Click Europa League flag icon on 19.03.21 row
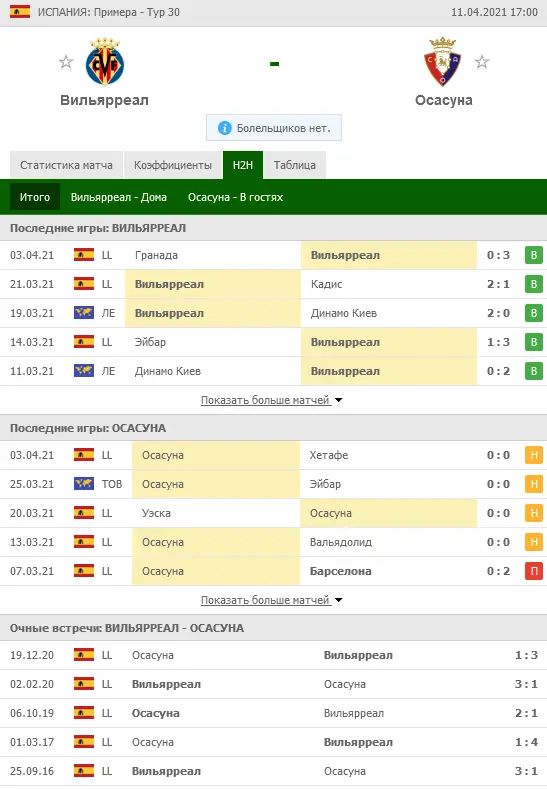This screenshot has height=789, width=547. tap(84, 313)
